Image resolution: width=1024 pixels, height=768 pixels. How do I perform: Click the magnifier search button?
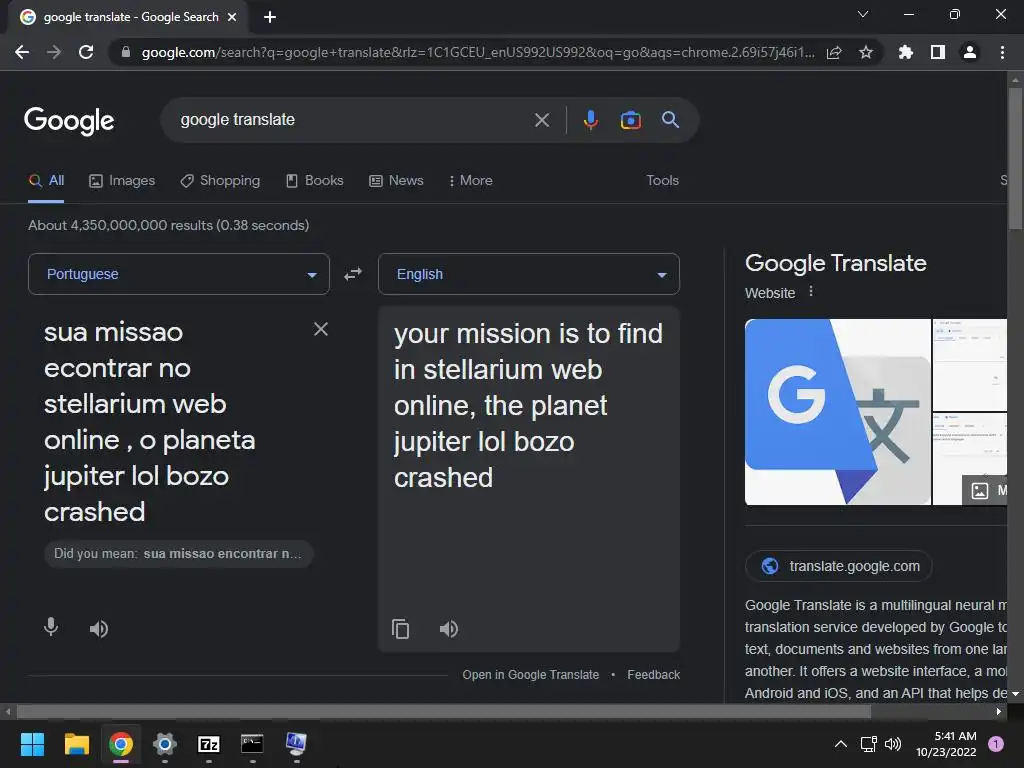coord(670,120)
